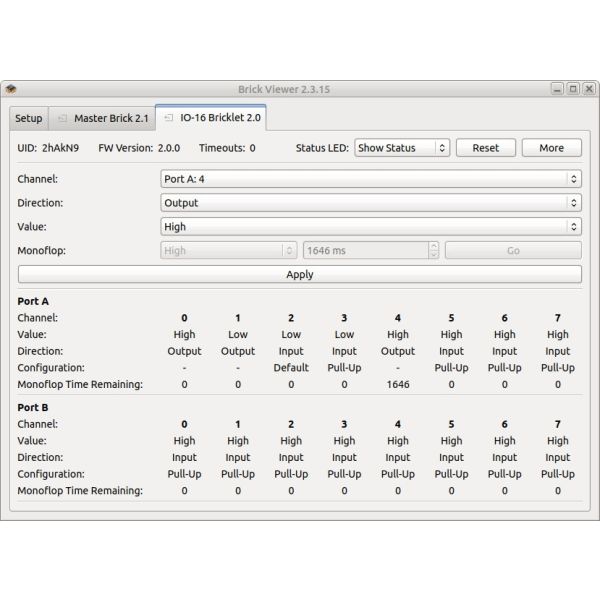Screen dimensions: 600x600
Task: Click Port A channel 2 Default configuration
Action: tap(291, 368)
